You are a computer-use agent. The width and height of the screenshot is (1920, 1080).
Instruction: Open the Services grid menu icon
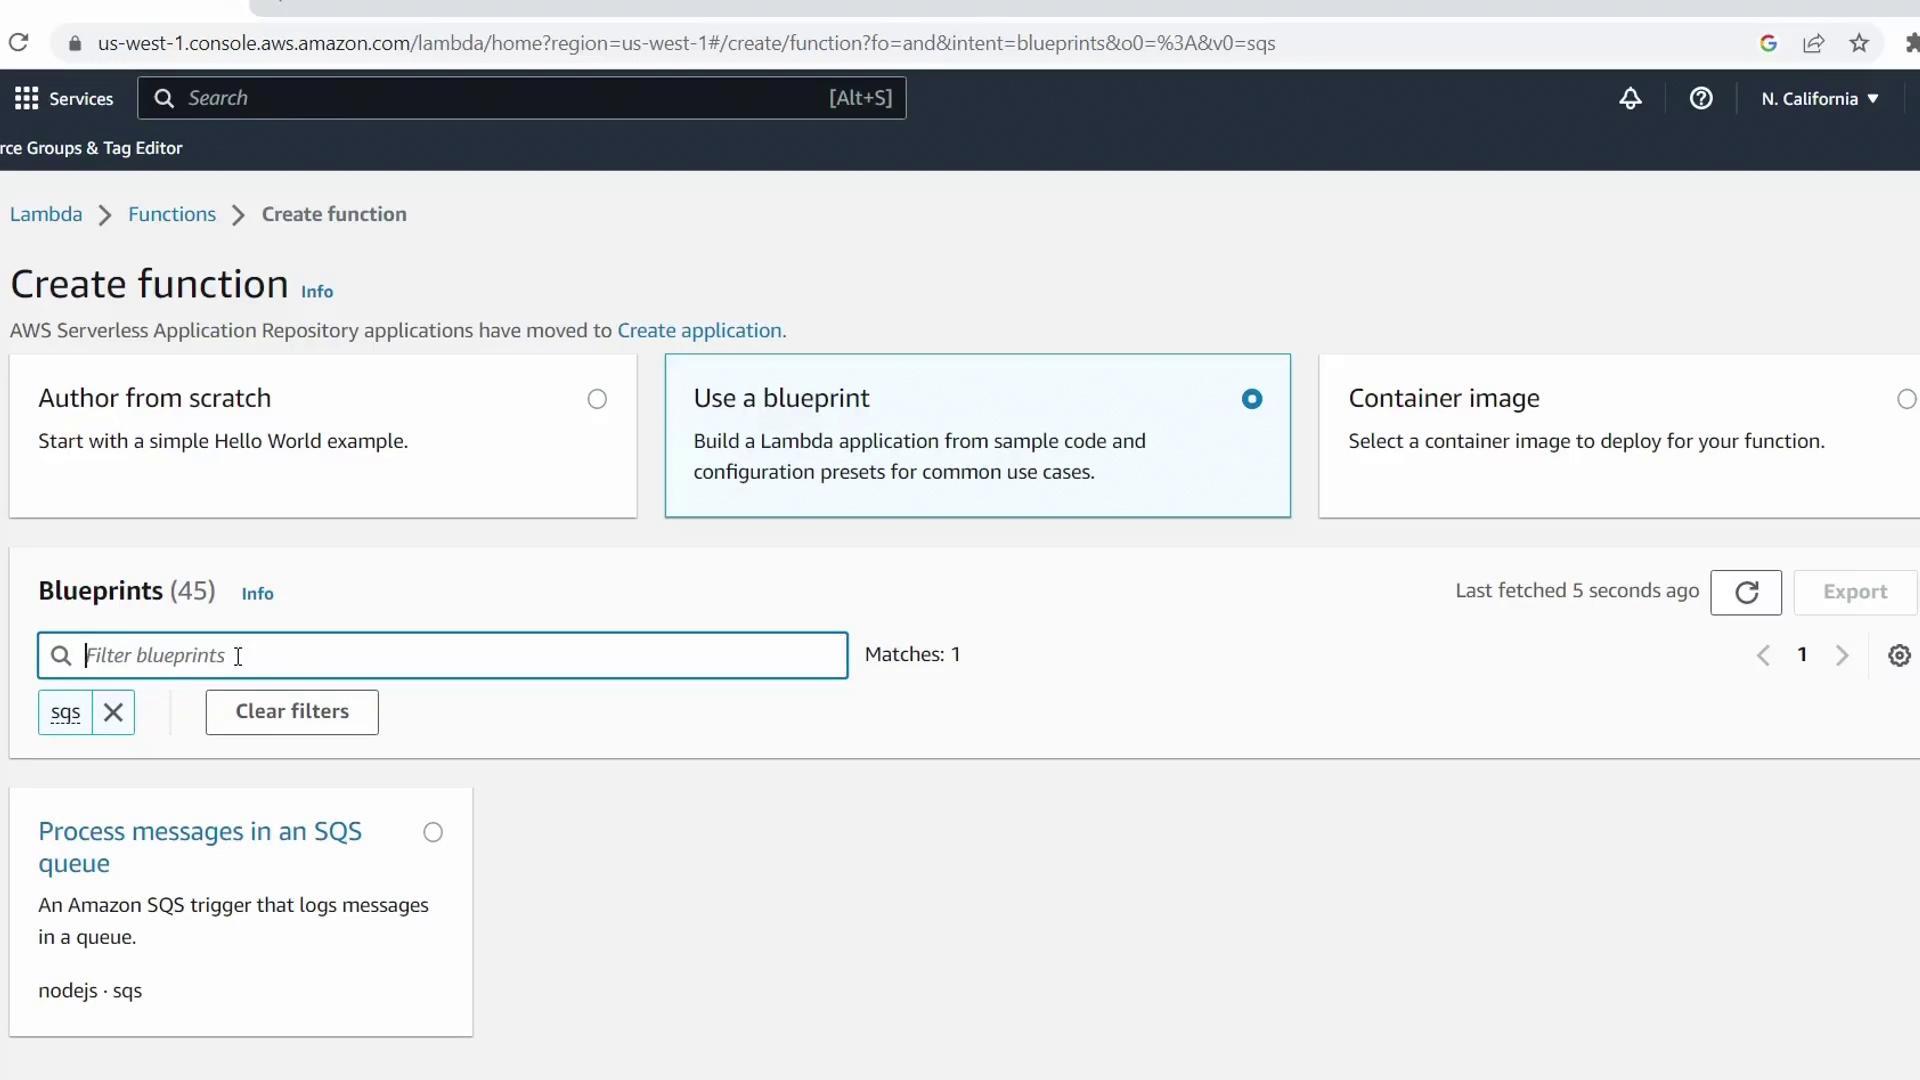point(27,98)
